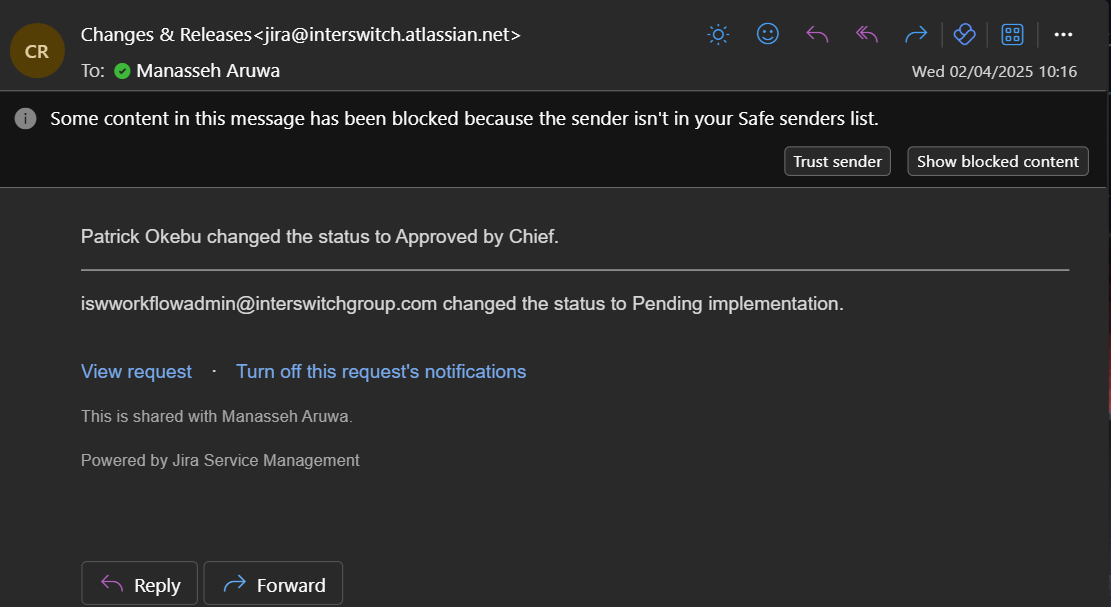Viewport: 1111px width, 607px height.
Task: Expand the More actions ellipsis menu
Action: [x=1063, y=35]
